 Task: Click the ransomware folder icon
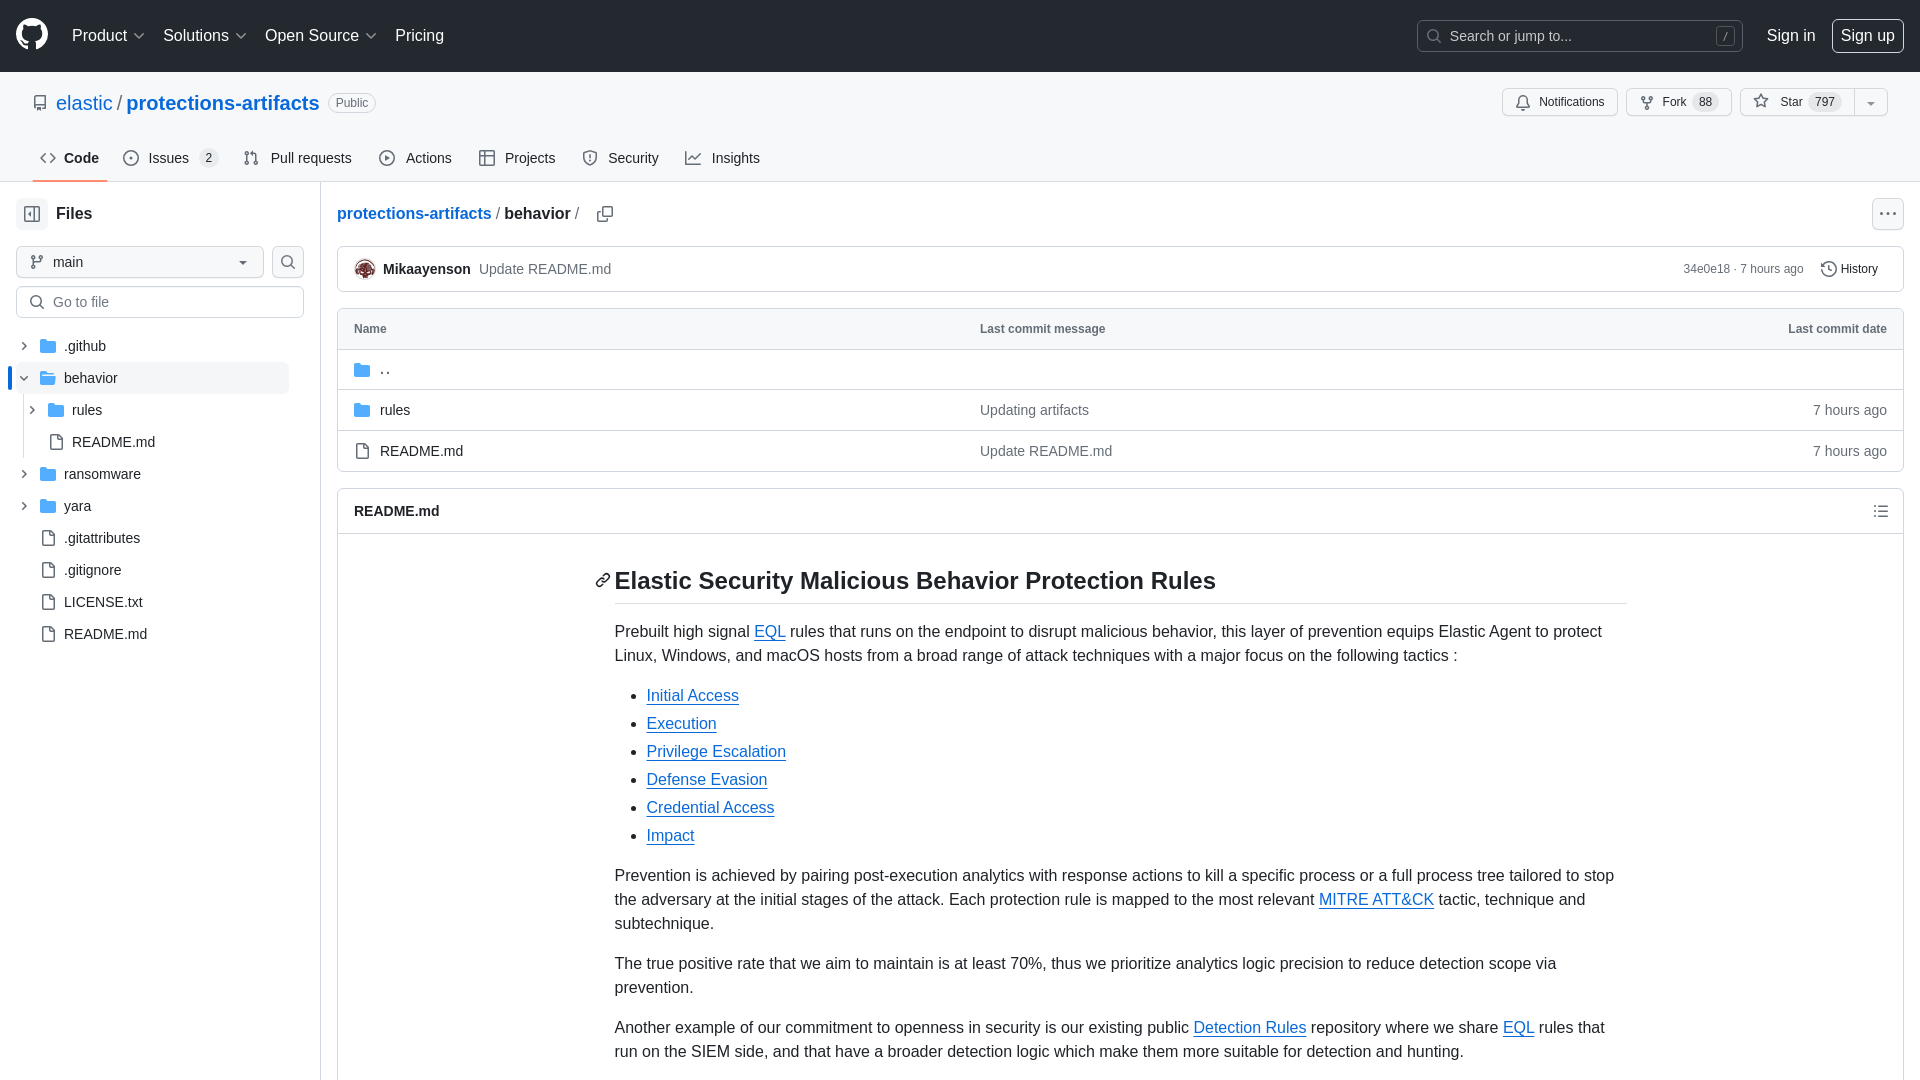coord(48,474)
